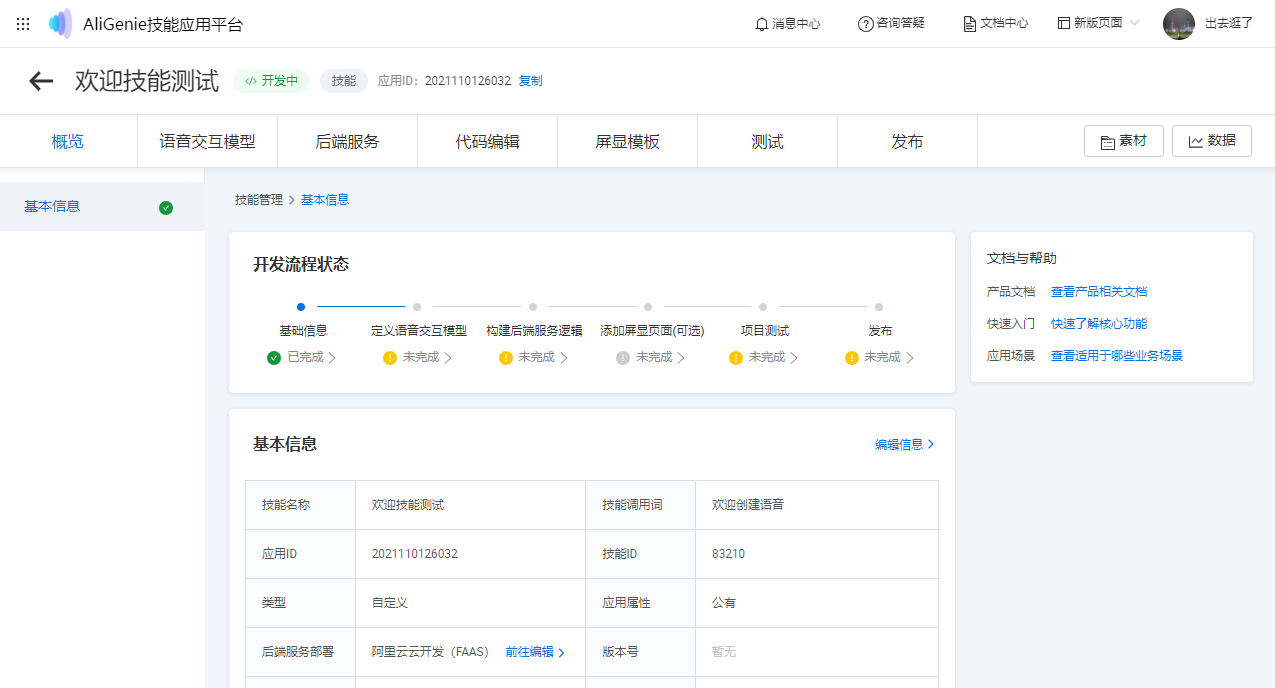Open 快速了解核心功能 link
This screenshot has width=1275, height=688.
[1099, 324]
